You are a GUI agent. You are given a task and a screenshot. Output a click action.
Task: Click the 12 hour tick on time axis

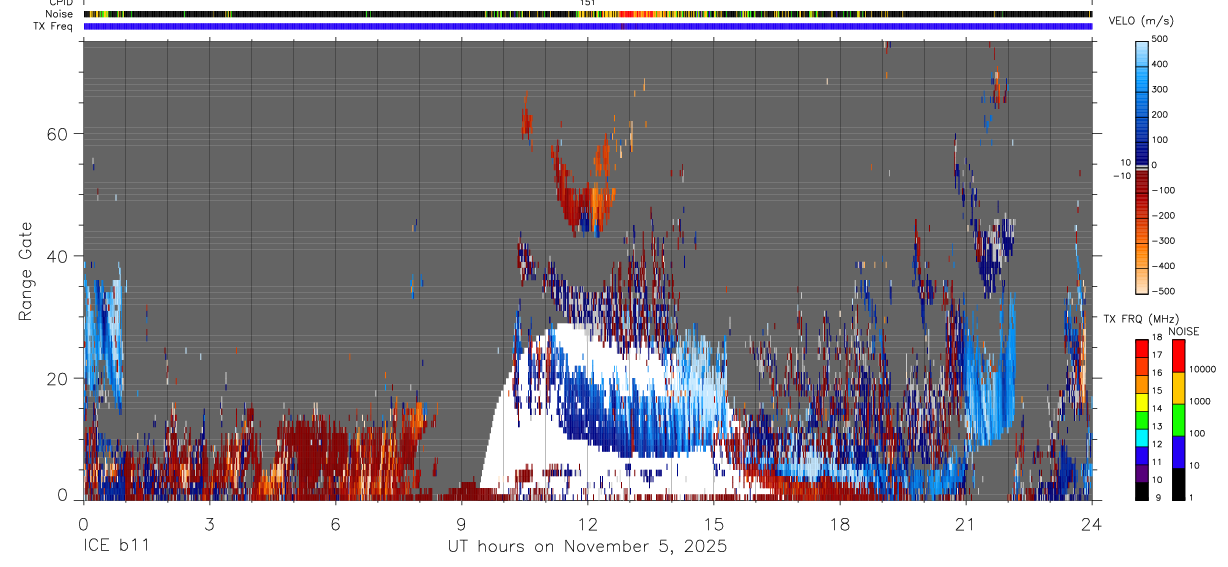coord(587,523)
